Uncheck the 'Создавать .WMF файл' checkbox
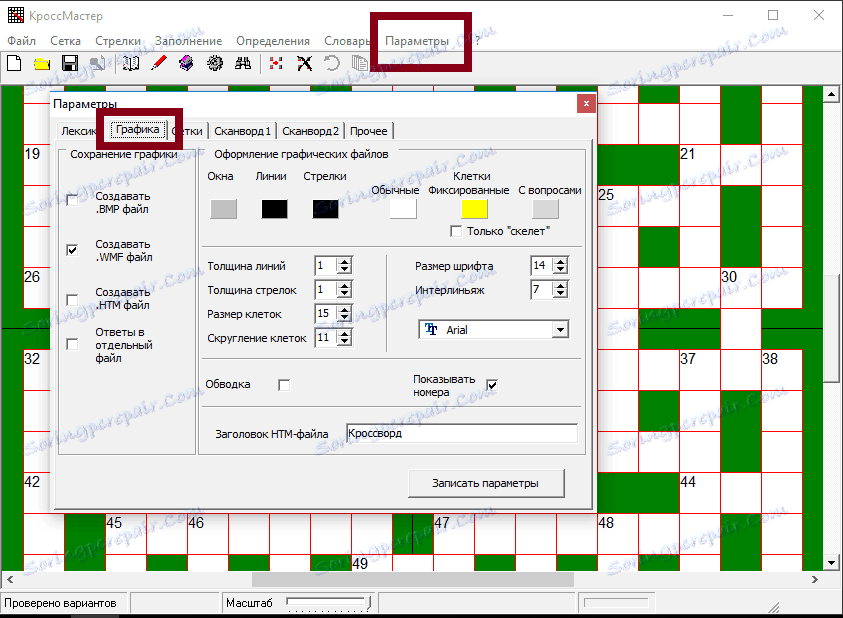Viewport: 843px width, 618px height. point(72,250)
